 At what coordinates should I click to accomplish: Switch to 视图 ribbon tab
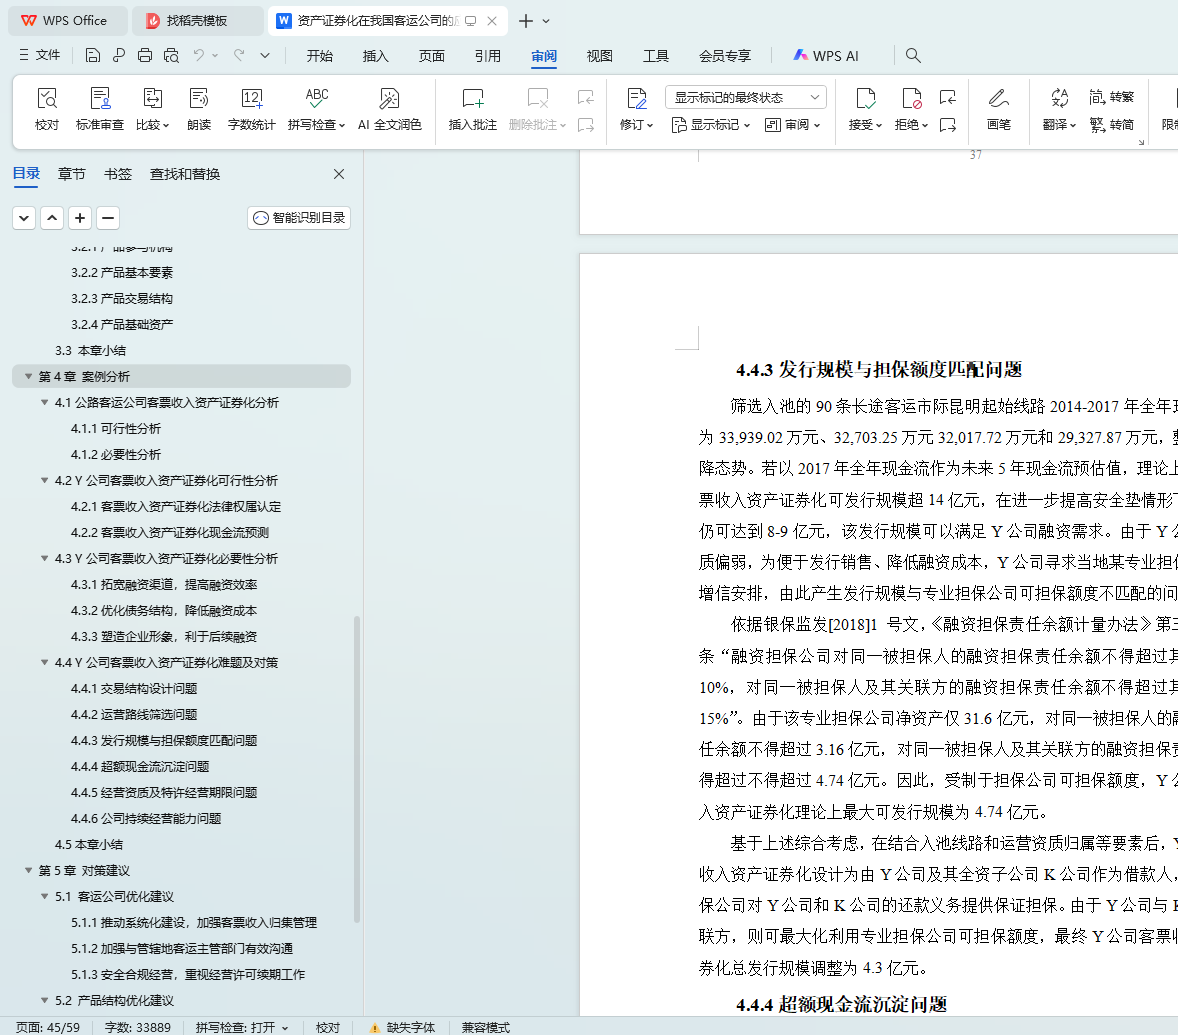(x=600, y=56)
